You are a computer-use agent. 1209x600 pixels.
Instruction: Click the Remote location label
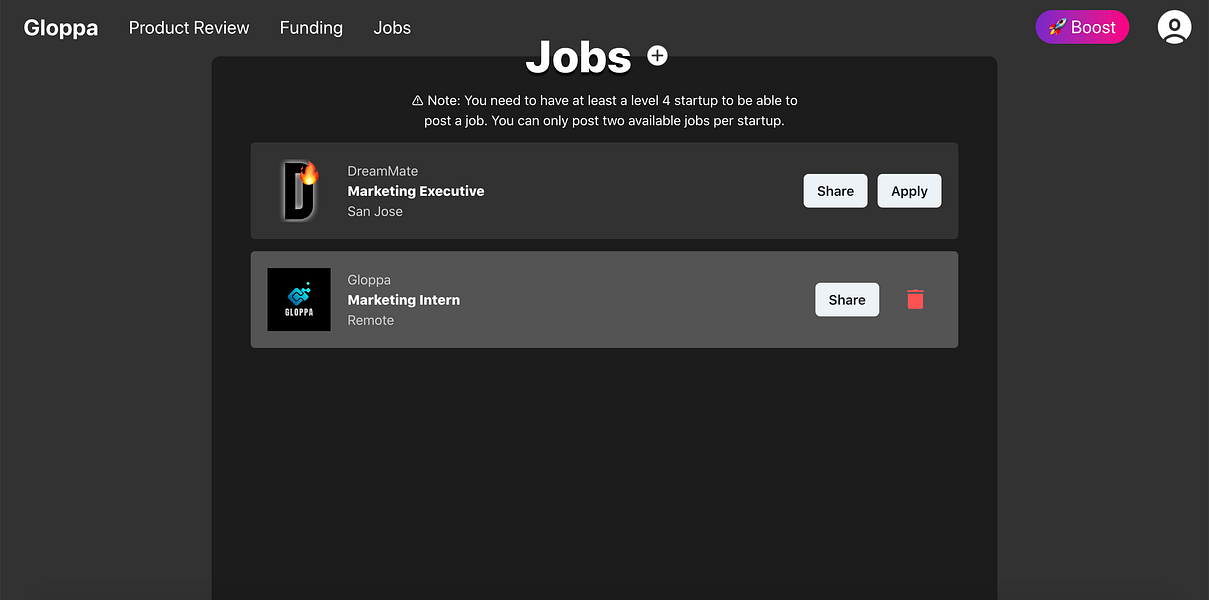tap(370, 320)
